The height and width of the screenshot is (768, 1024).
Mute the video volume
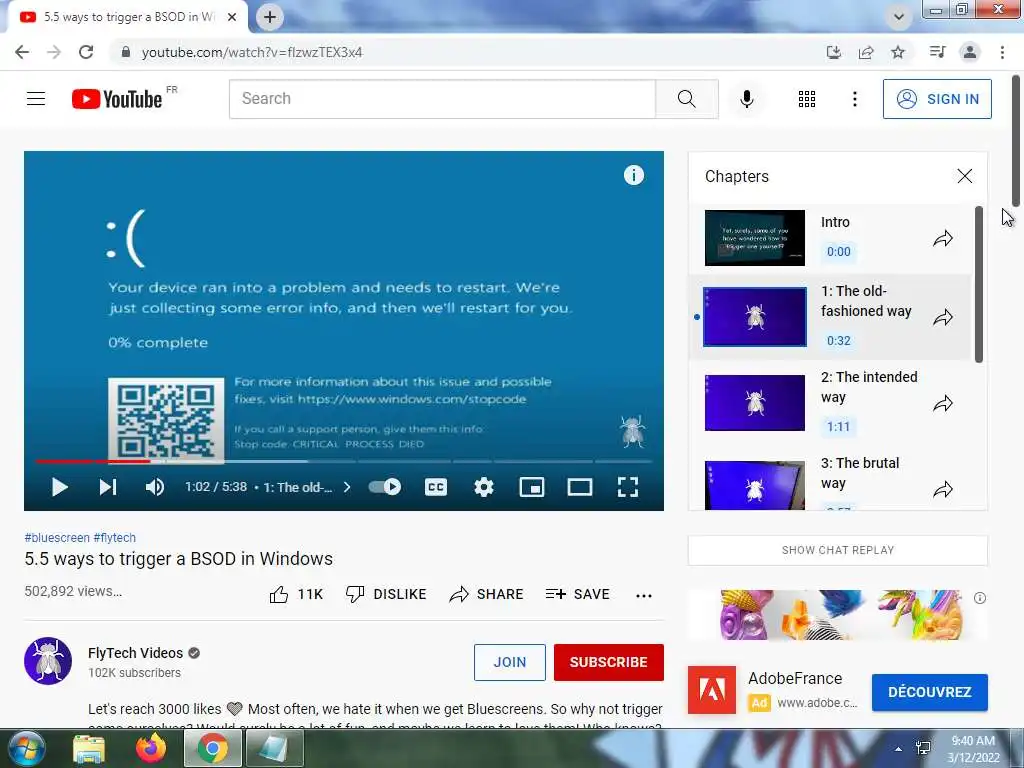coord(155,487)
